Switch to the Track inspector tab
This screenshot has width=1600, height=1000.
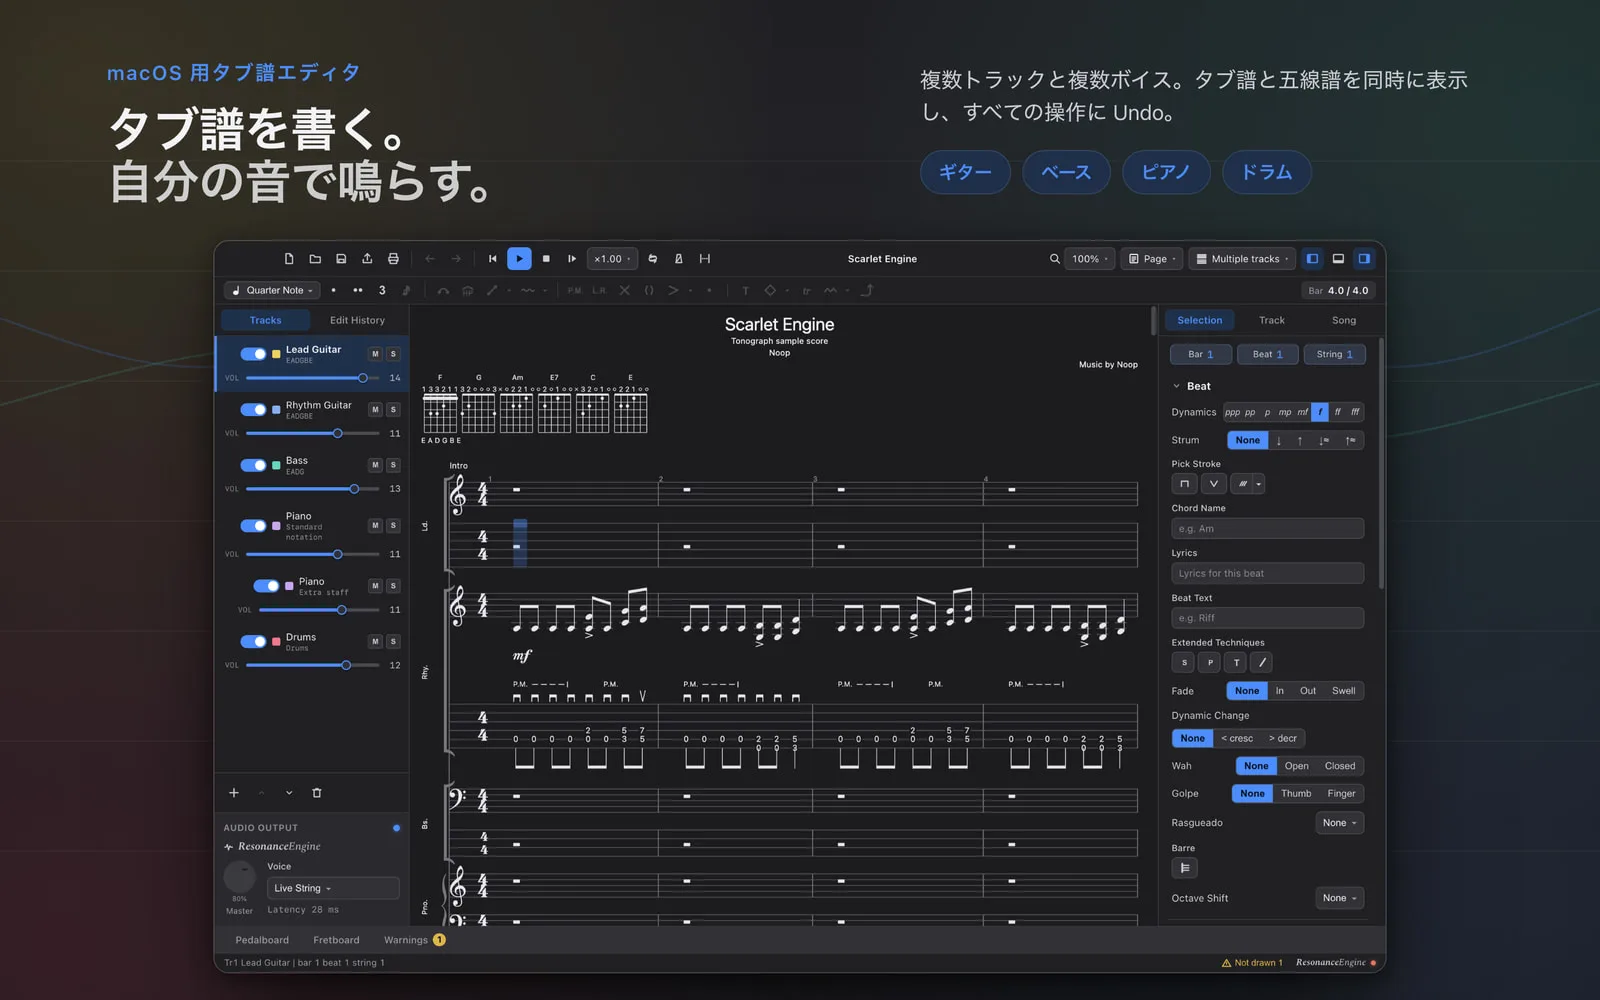point(1272,321)
